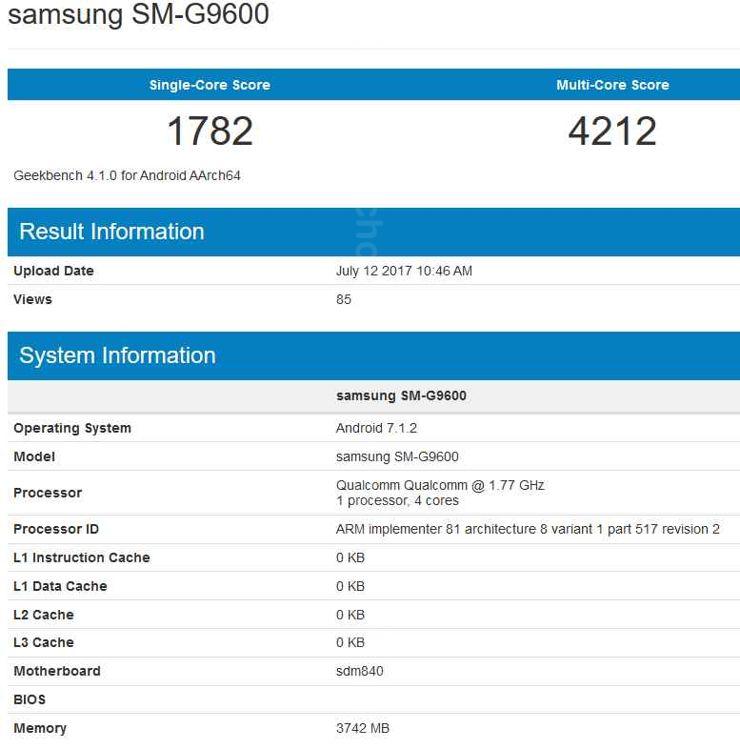This screenshot has height=749, width=740.
Task: Select the Android 7.1.2 value
Action: click(x=376, y=428)
